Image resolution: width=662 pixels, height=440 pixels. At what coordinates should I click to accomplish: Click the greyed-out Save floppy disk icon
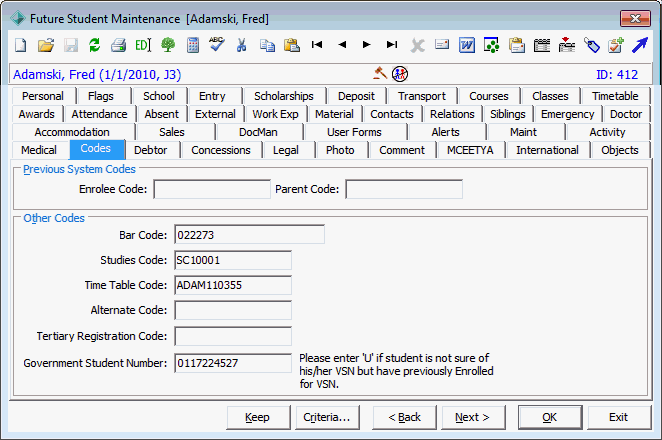(x=71, y=45)
